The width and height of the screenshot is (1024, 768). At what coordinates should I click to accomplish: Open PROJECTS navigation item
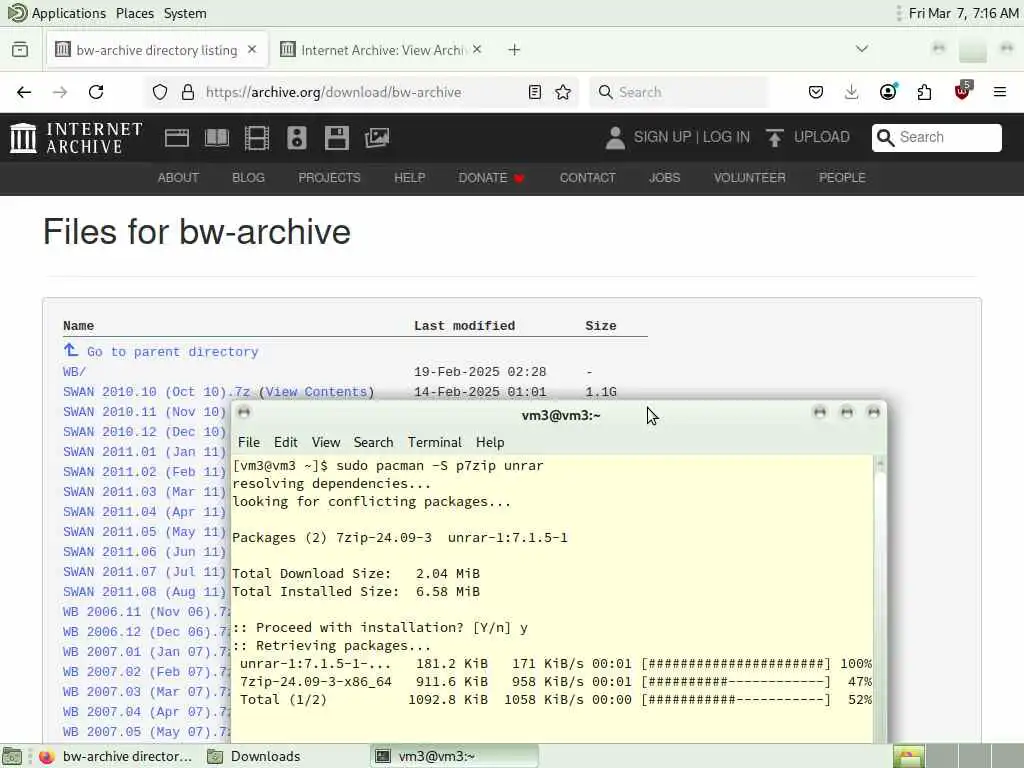[329, 178]
